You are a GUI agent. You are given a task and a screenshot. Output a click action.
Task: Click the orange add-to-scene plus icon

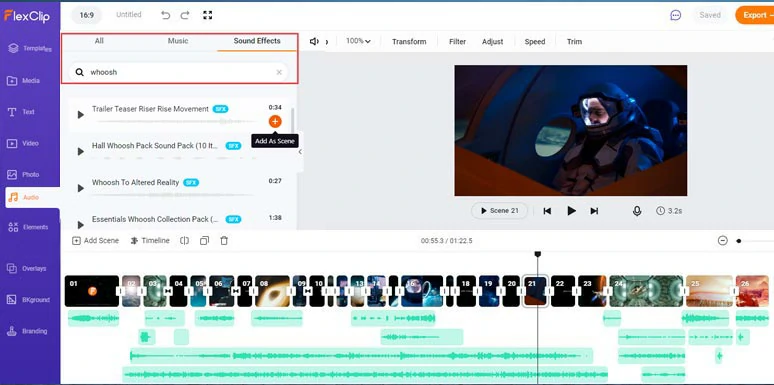275,121
